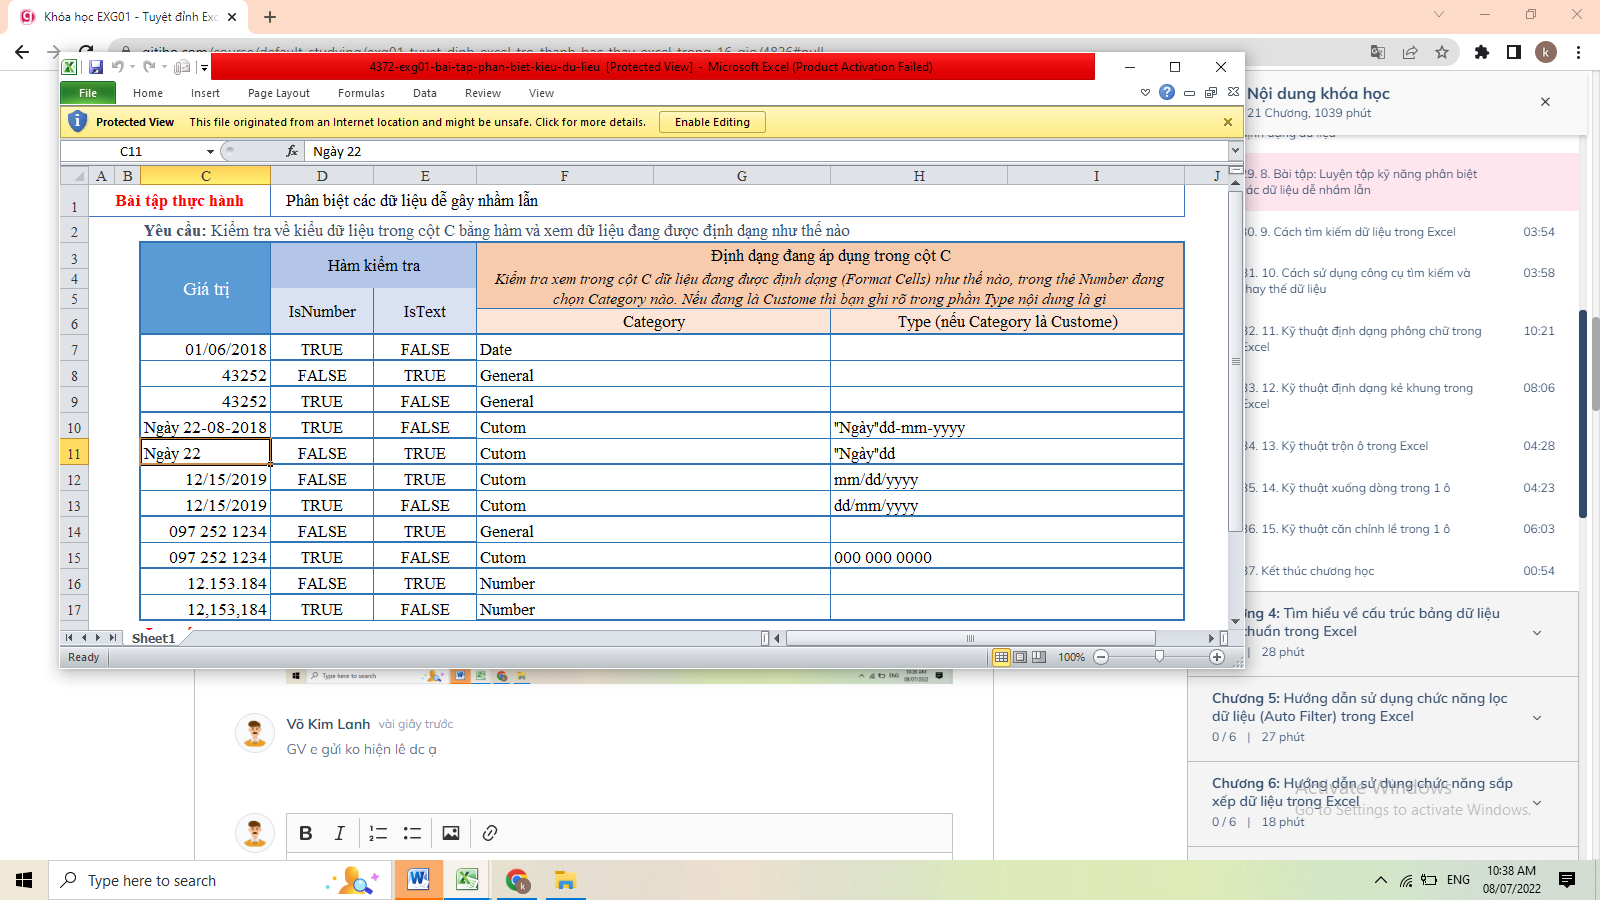Switch to Page Layout view in status bar
This screenshot has width=1600, height=900.
1020,657
